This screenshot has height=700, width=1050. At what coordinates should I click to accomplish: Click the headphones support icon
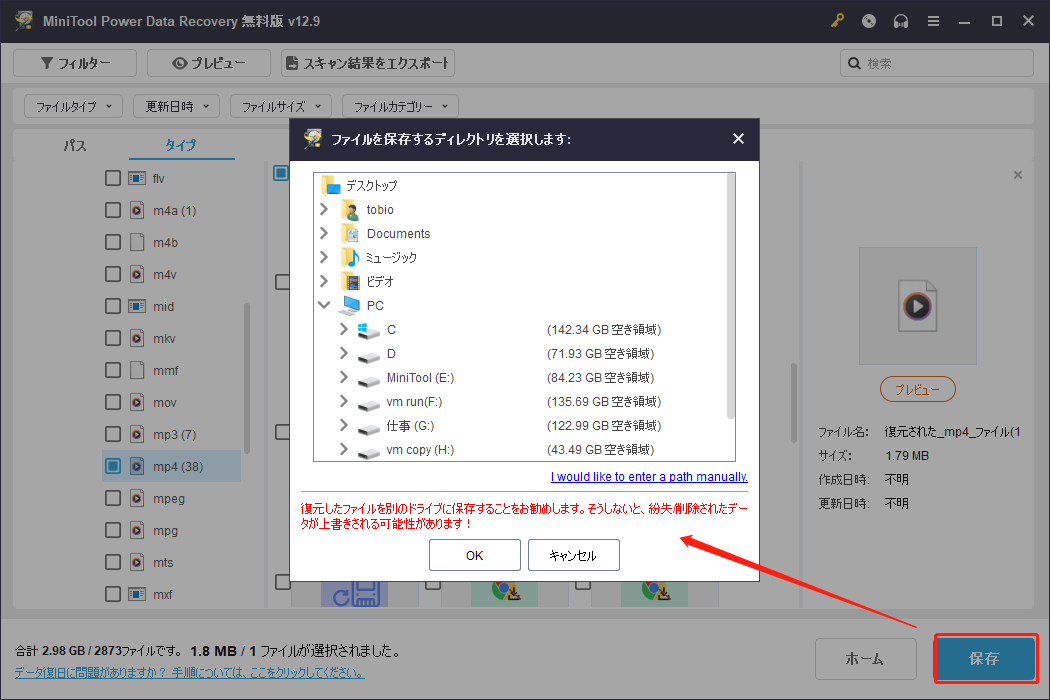(x=901, y=21)
